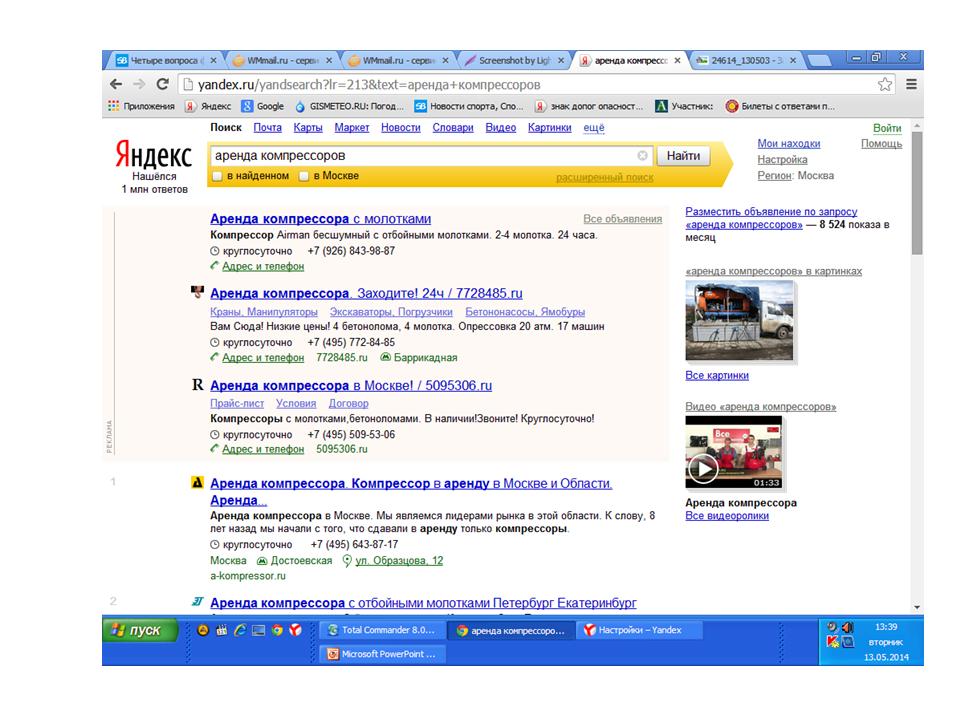The height and width of the screenshot is (720, 960).
Task: Open the Участник bookmark
Action: (684, 106)
